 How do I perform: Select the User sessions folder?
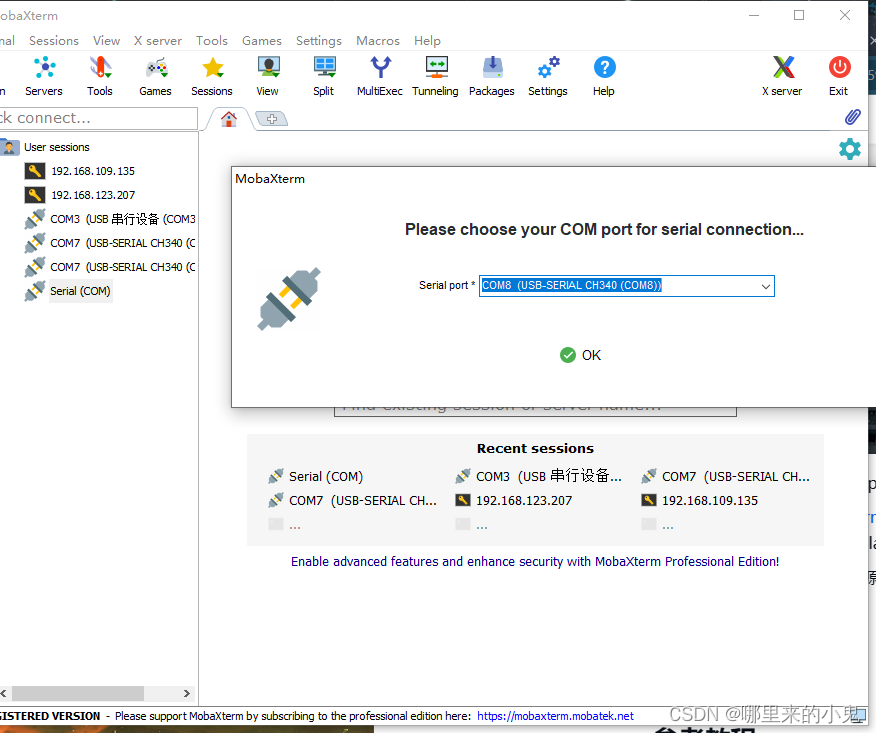tap(56, 147)
